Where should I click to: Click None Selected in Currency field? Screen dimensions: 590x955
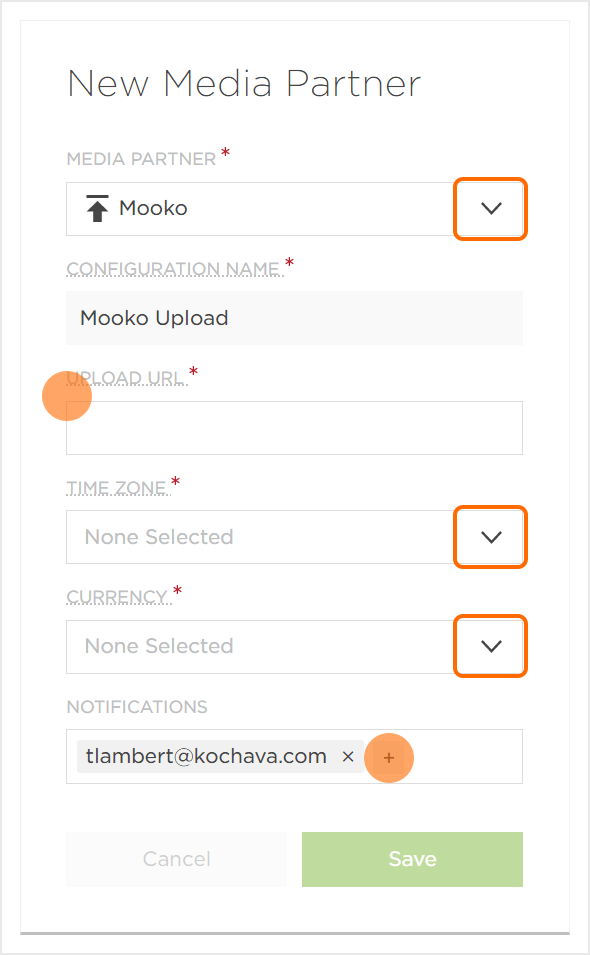(159, 646)
